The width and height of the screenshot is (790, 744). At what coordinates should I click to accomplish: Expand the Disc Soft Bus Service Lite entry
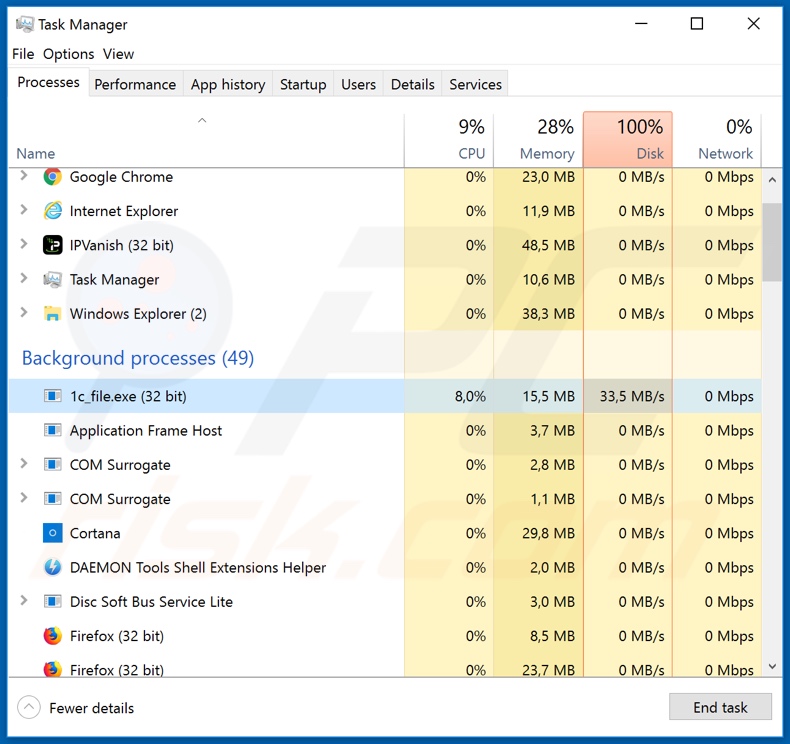coord(24,601)
